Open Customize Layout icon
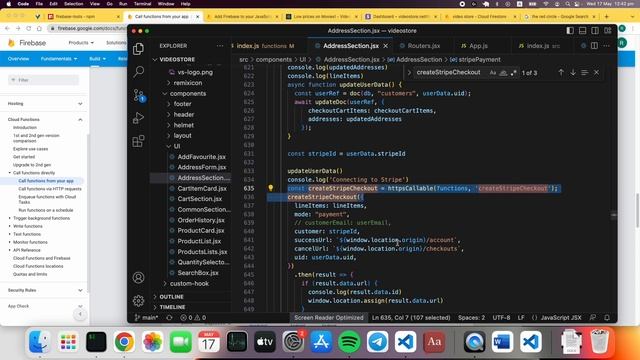The height and width of the screenshot is (360, 640). (608, 31)
